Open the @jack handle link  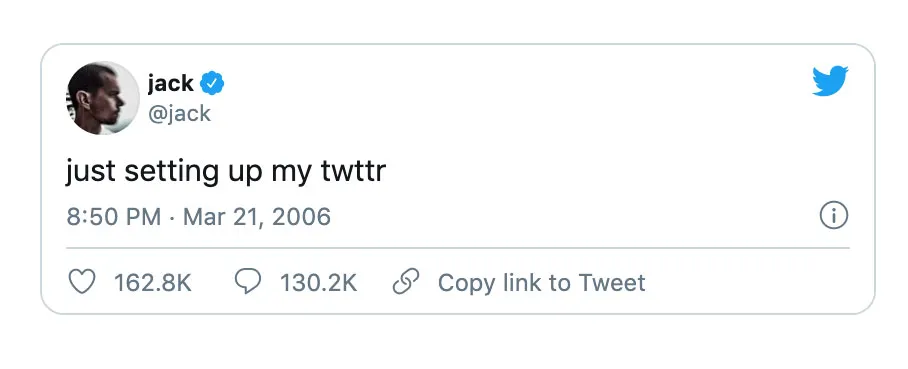point(180,113)
